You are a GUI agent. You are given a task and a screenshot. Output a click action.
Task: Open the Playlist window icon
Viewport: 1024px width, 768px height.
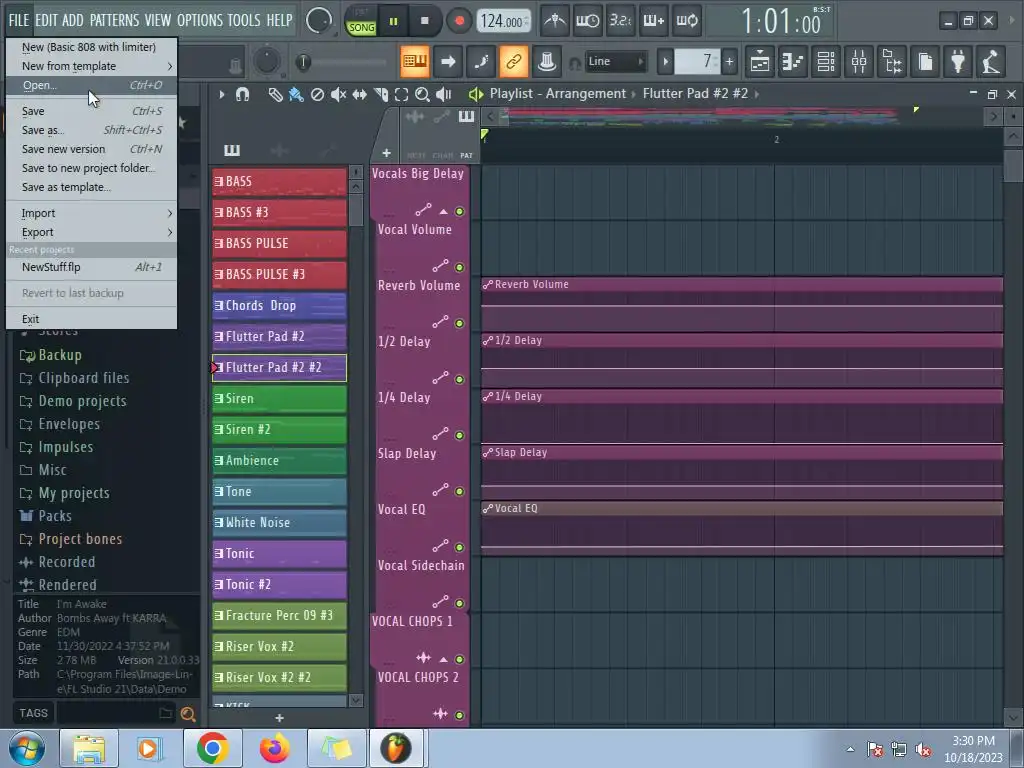pyautogui.click(x=760, y=62)
